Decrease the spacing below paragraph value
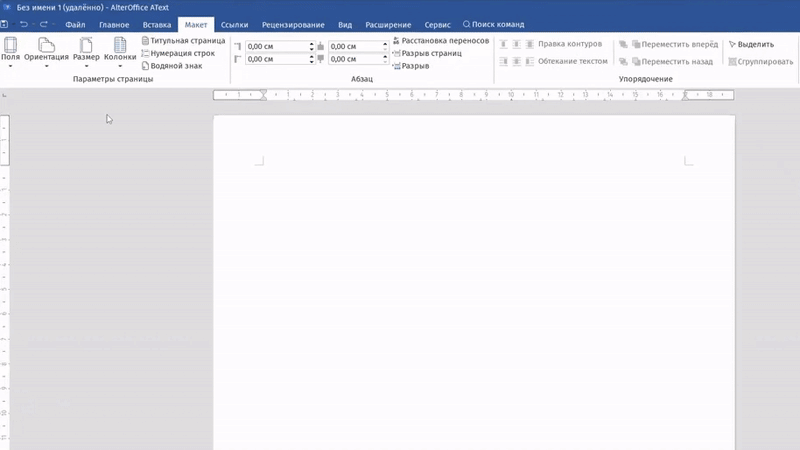 [385, 62]
